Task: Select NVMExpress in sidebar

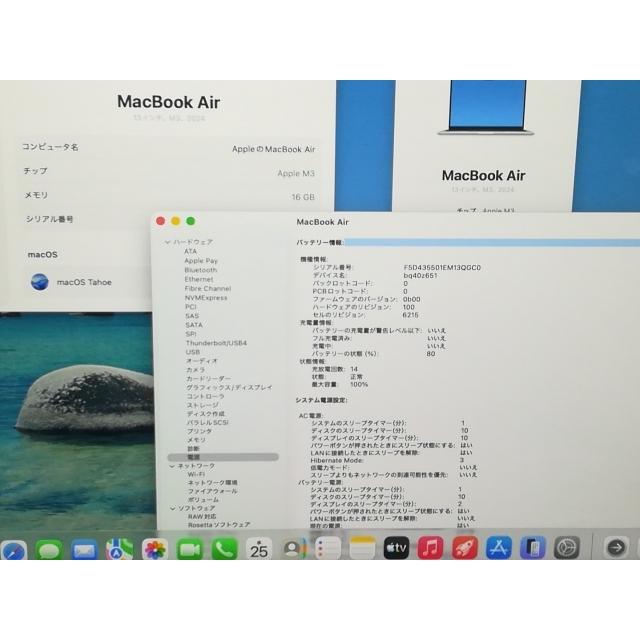Action: pos(206,298)
